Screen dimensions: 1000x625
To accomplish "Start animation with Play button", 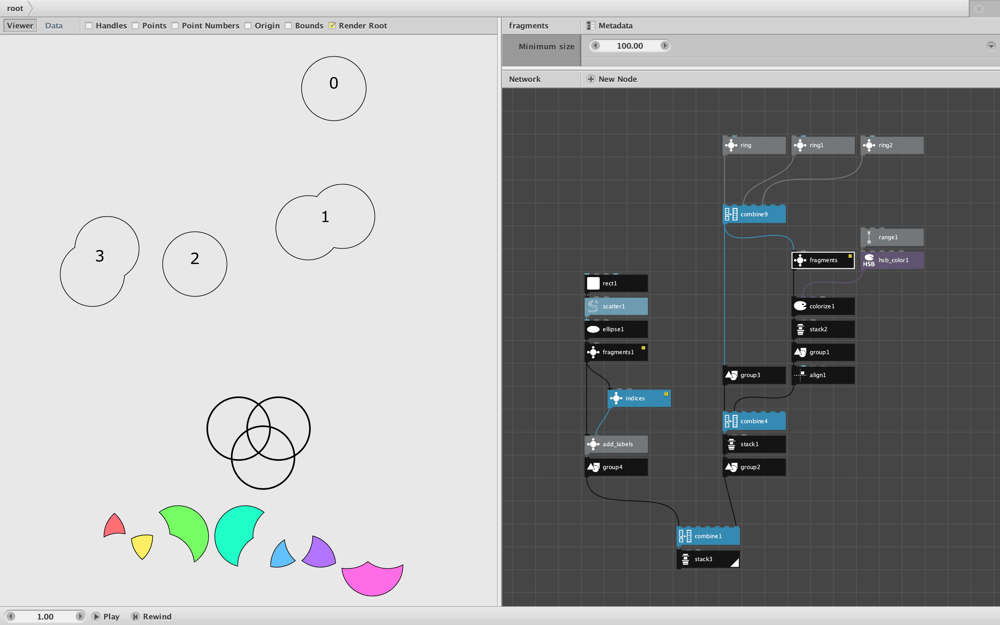I will tap(105, 616).
